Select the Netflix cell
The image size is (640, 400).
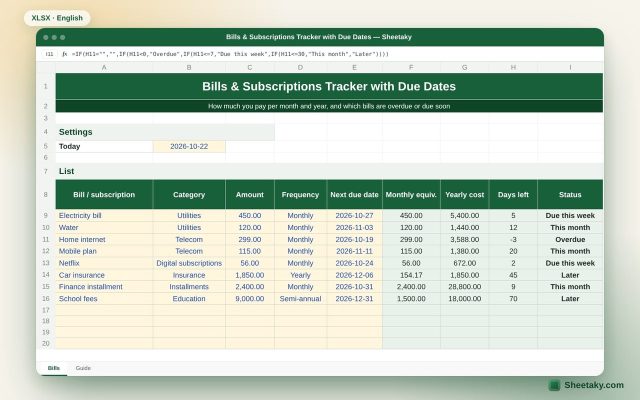(104, 263)
